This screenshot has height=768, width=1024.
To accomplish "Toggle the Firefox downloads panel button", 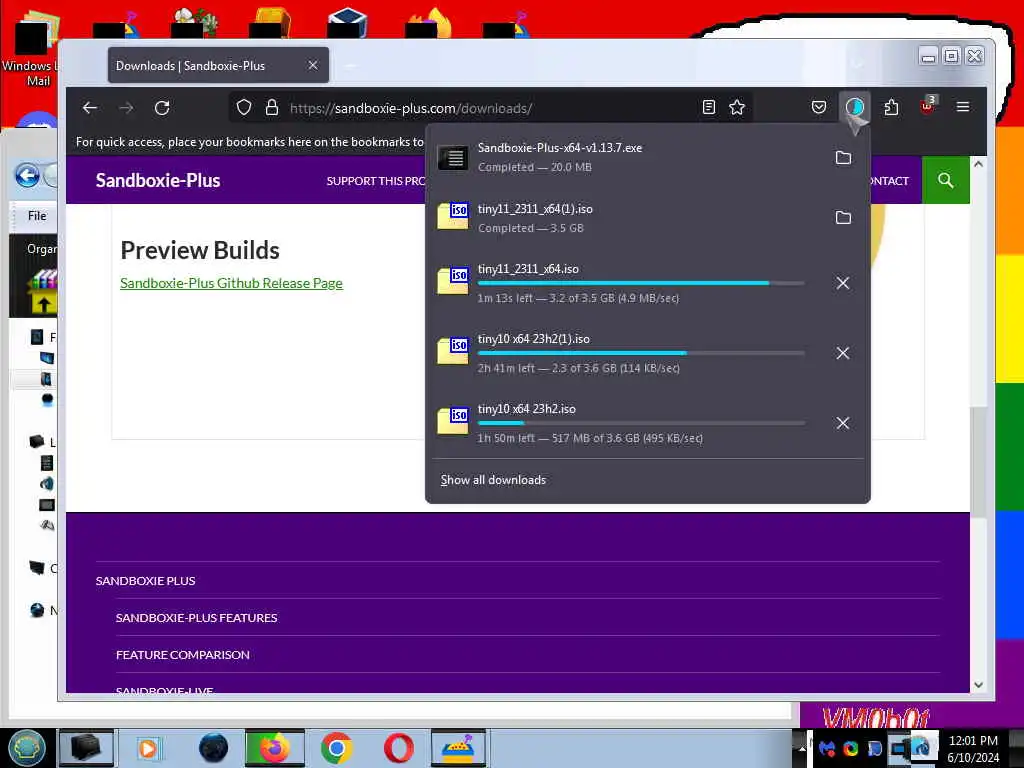I will tap(854, 107).
